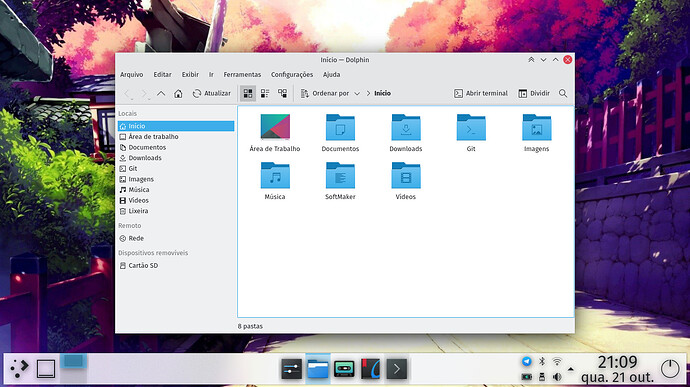Open Bluetooth tray icon
690x387 pixels.
coord(542,361)
